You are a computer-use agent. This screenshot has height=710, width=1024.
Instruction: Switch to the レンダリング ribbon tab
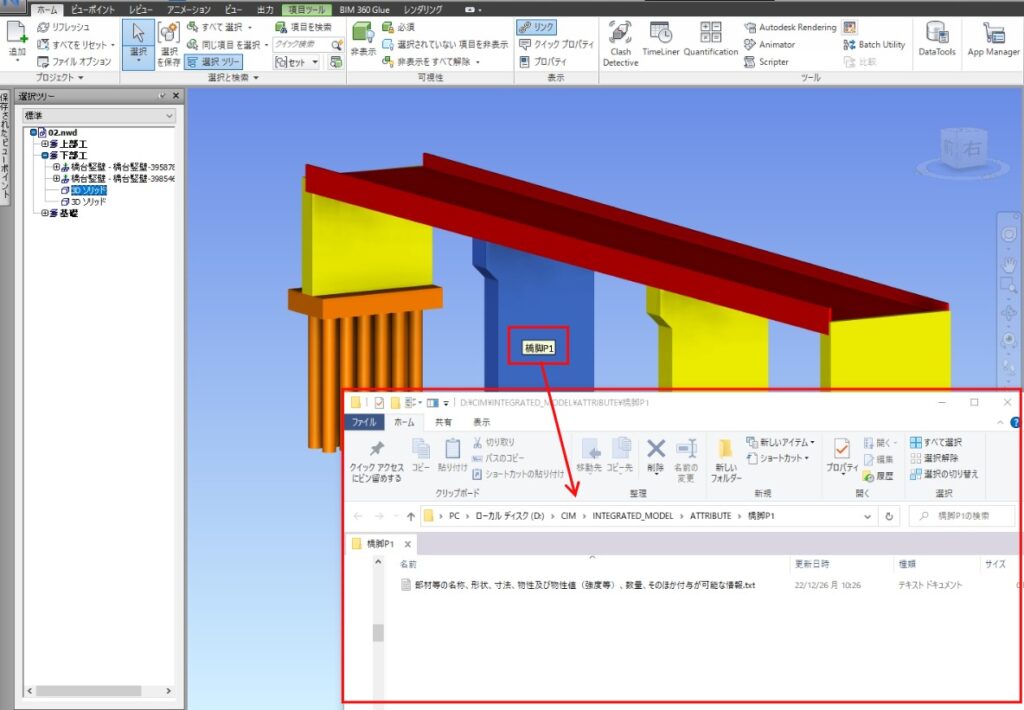click(x=420, y=9)
